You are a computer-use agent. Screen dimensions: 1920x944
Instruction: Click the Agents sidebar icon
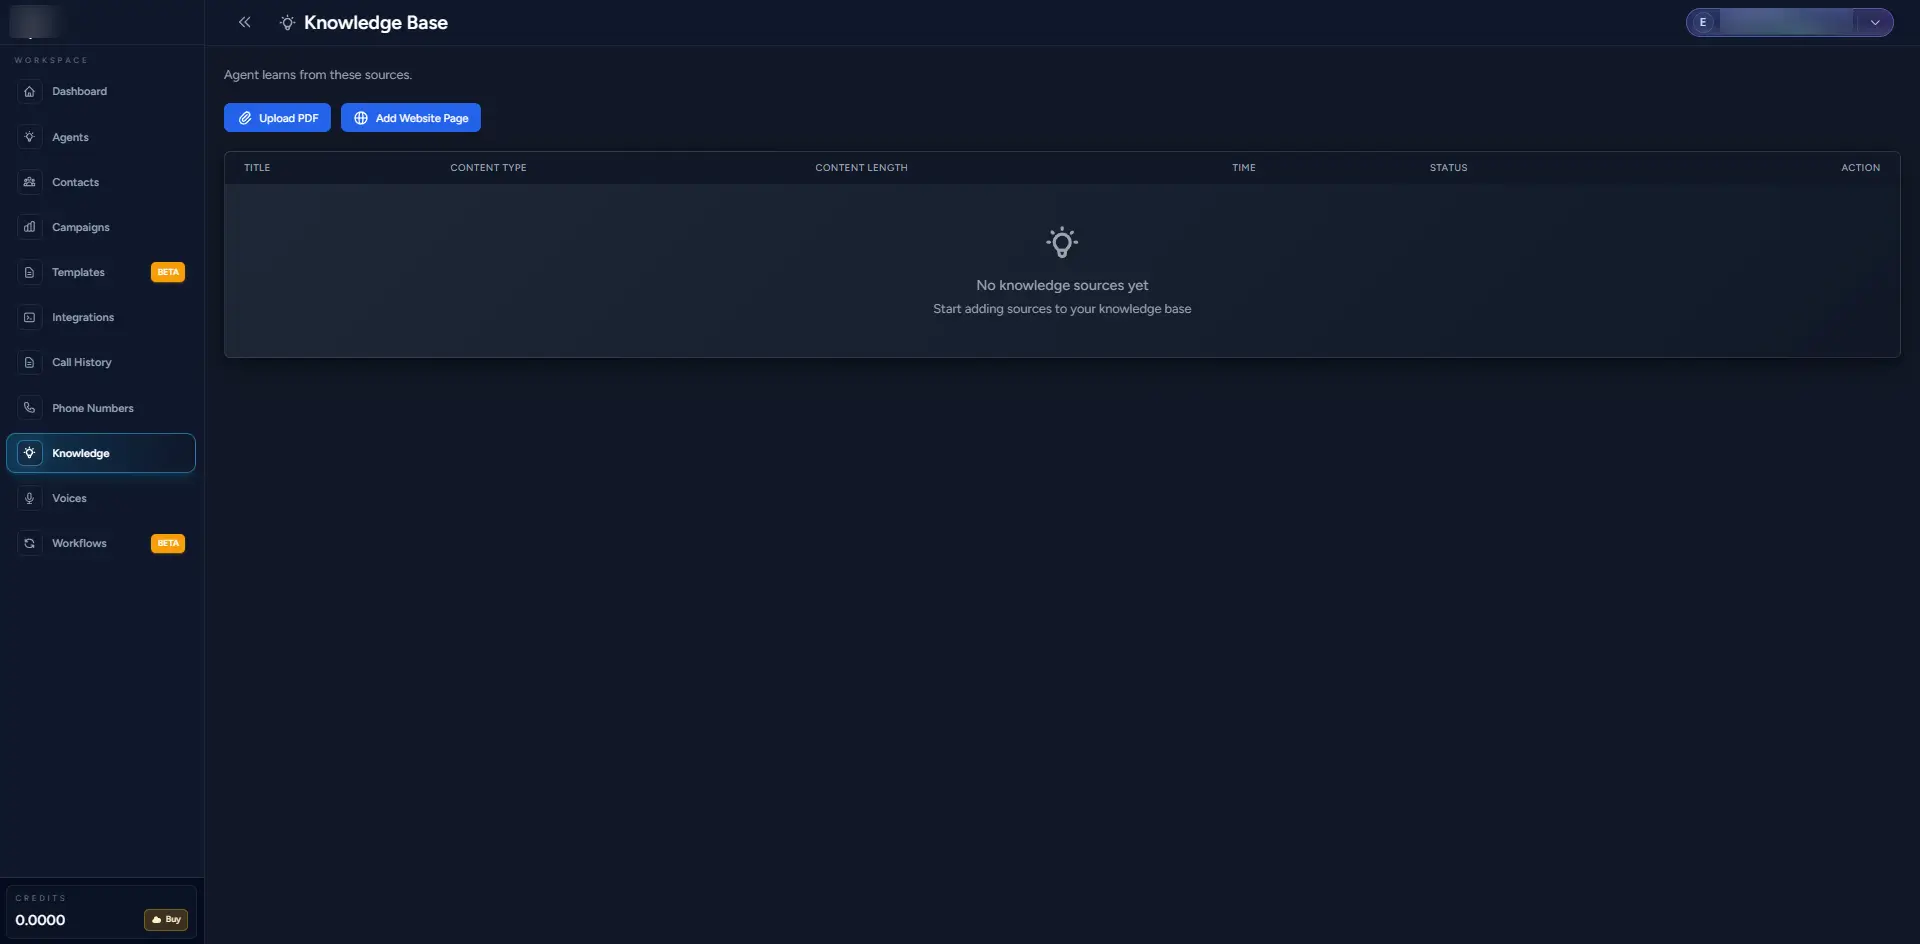point(30,137)
